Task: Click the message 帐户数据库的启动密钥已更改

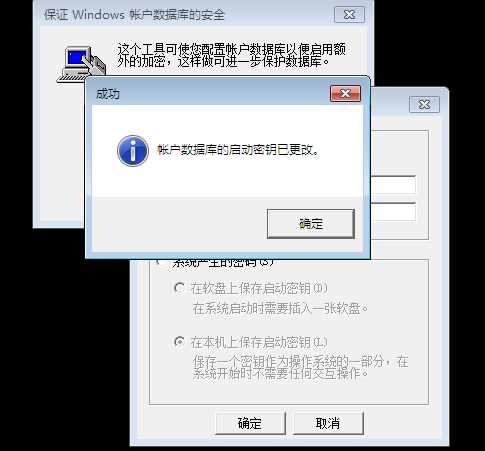Action: click(239, 150)
